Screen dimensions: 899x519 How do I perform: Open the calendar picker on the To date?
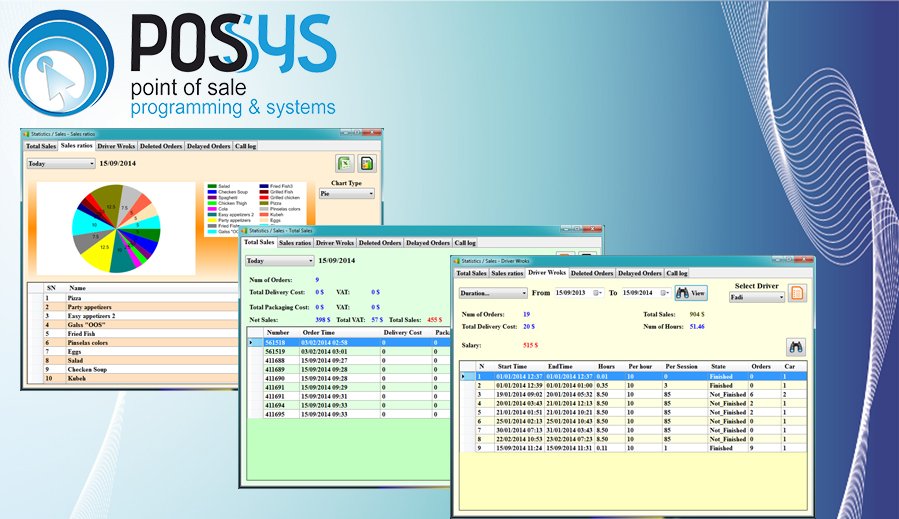pos(665,293)
